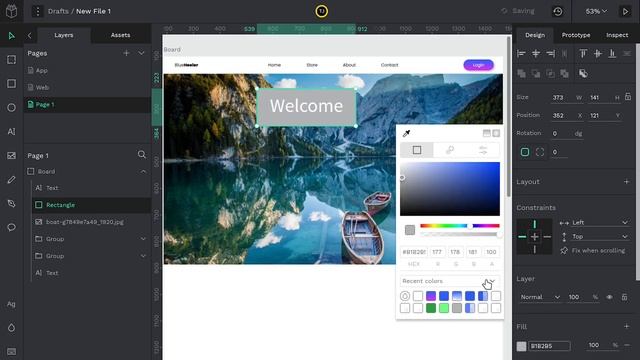
Task: Select the Ellipse tool
Action: (11, 107)
